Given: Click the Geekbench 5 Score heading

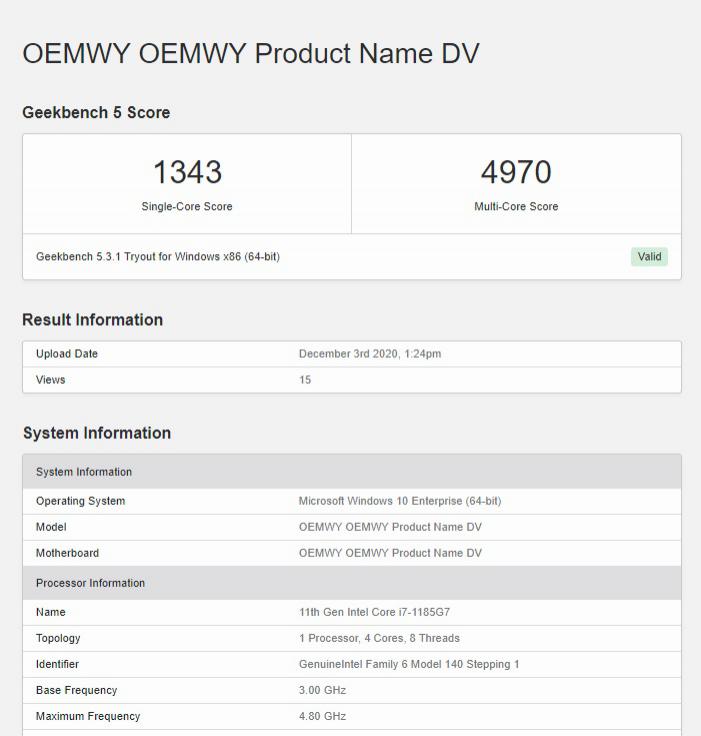Looking at the screenshot, I should tap(96, 113).
